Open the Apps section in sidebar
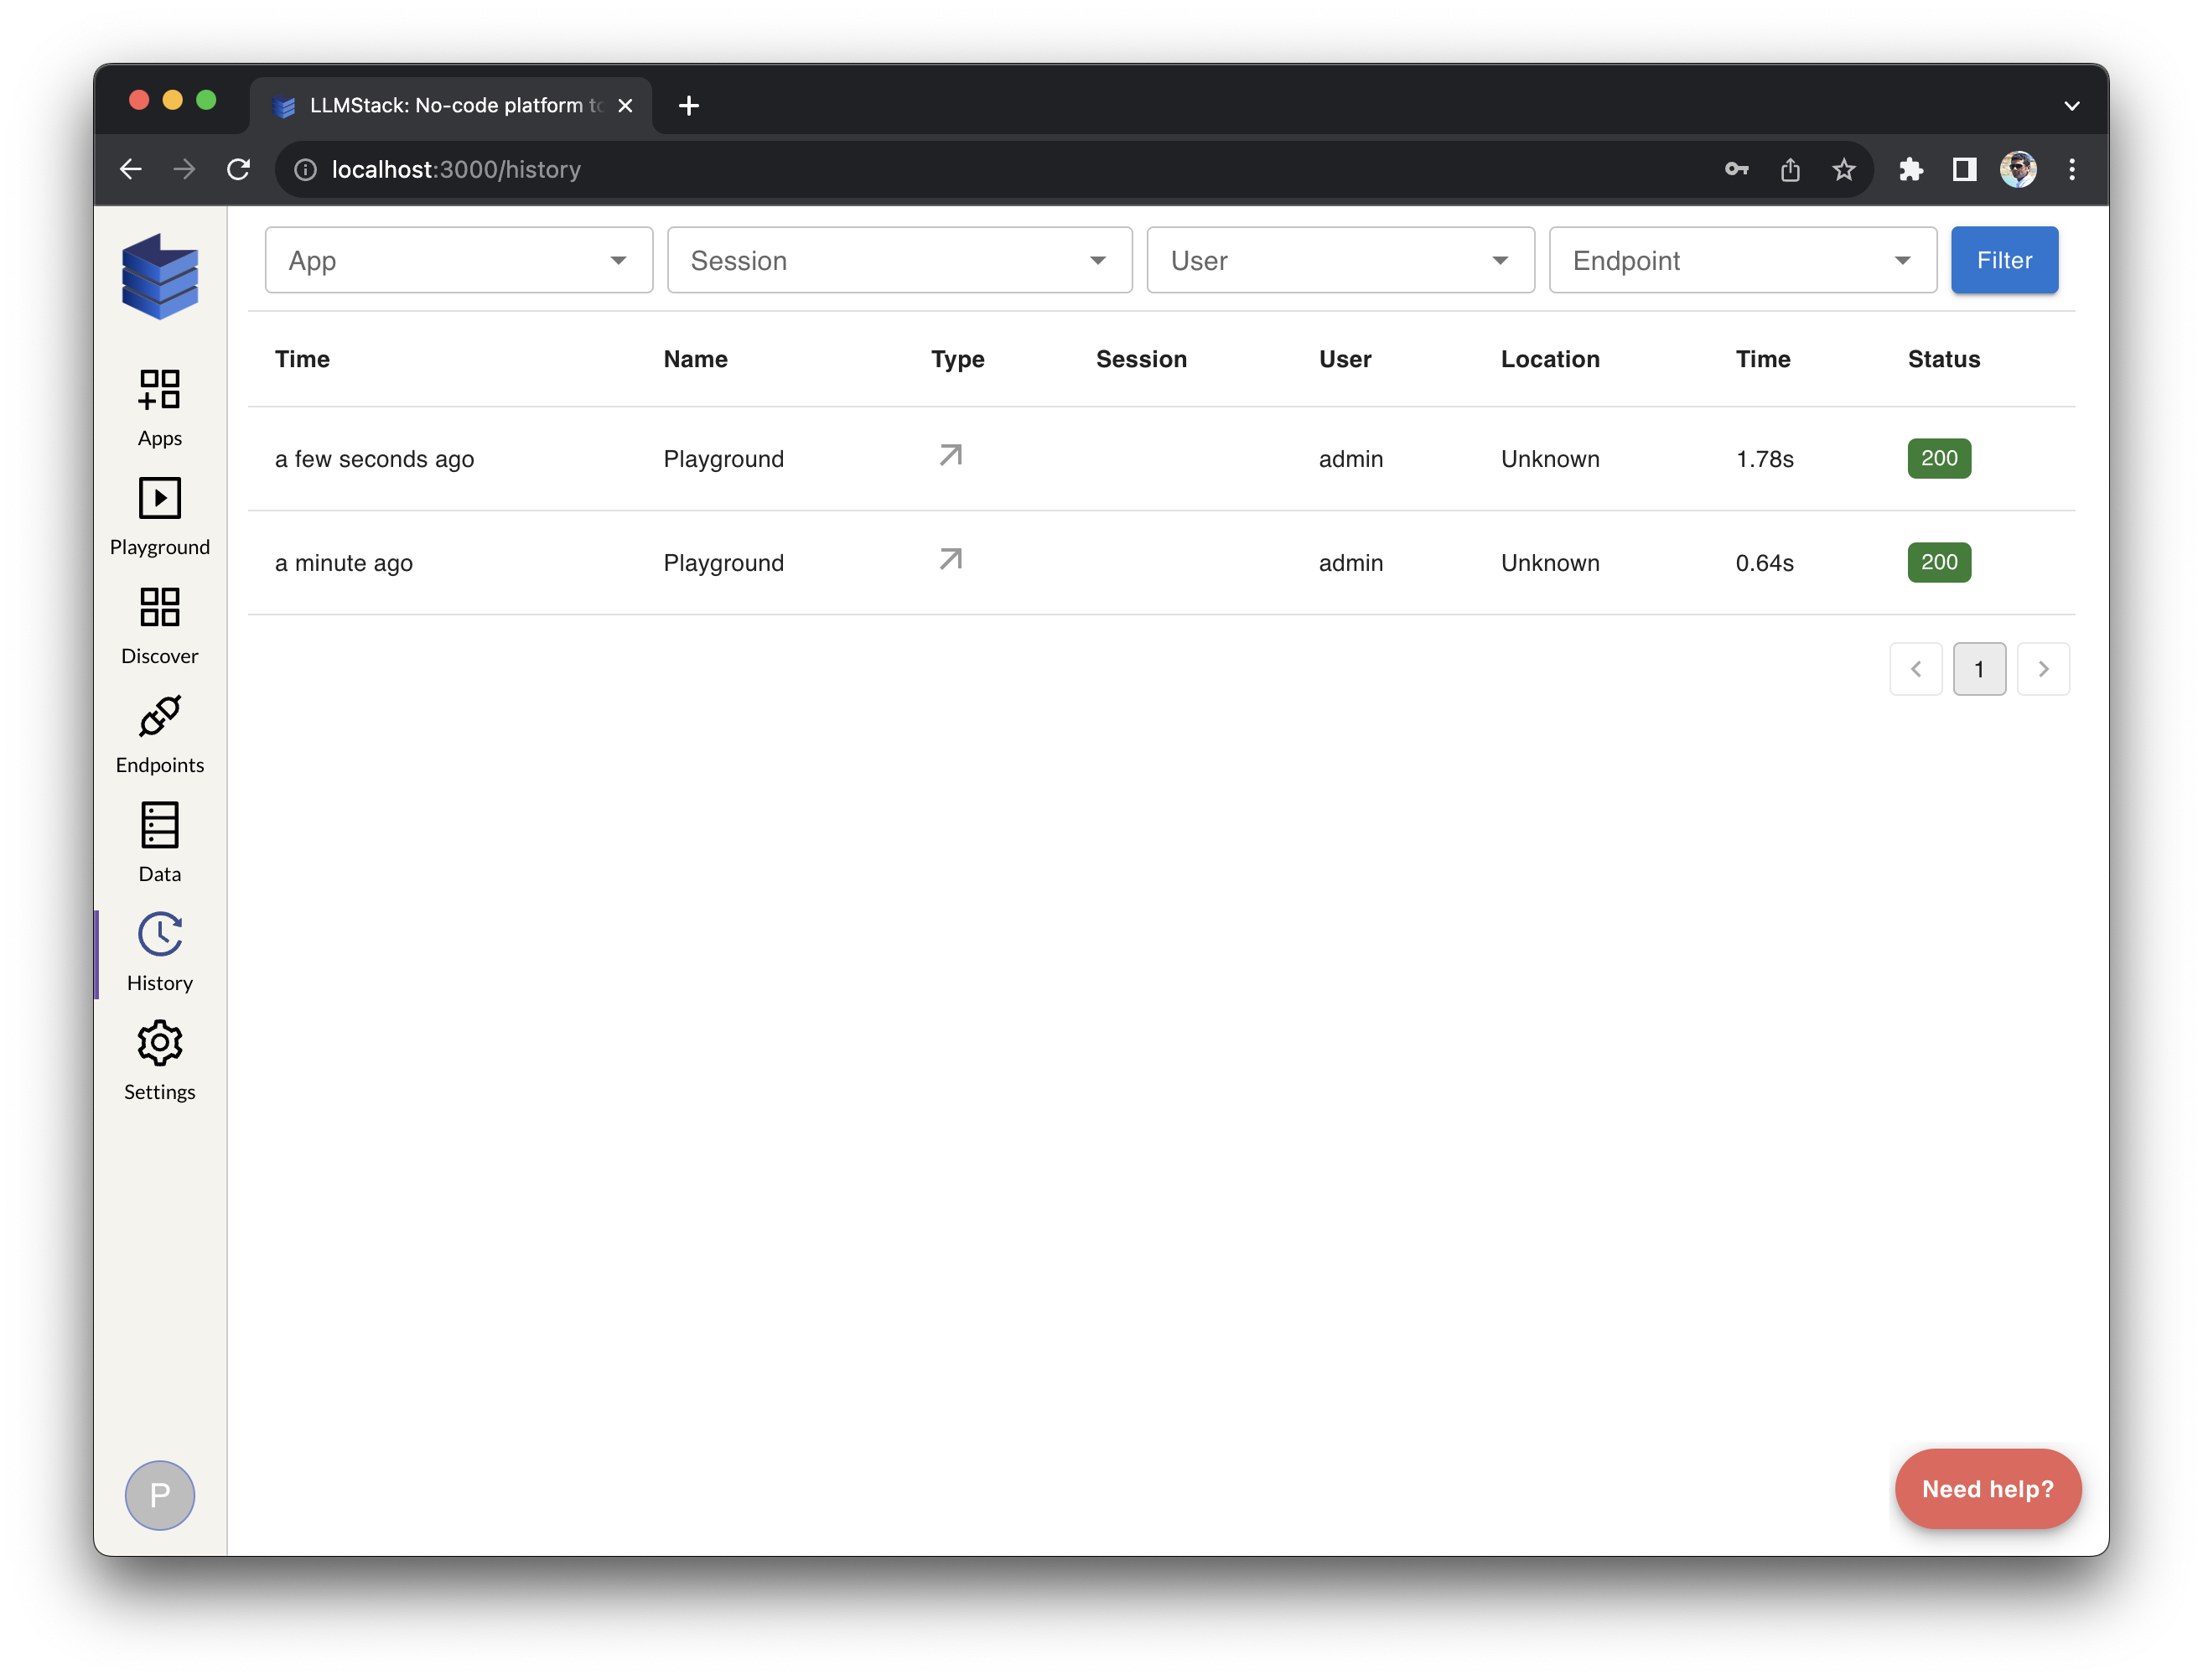Image resolution: width=2203 pixels, height=1680 pixels. point(159,407)
